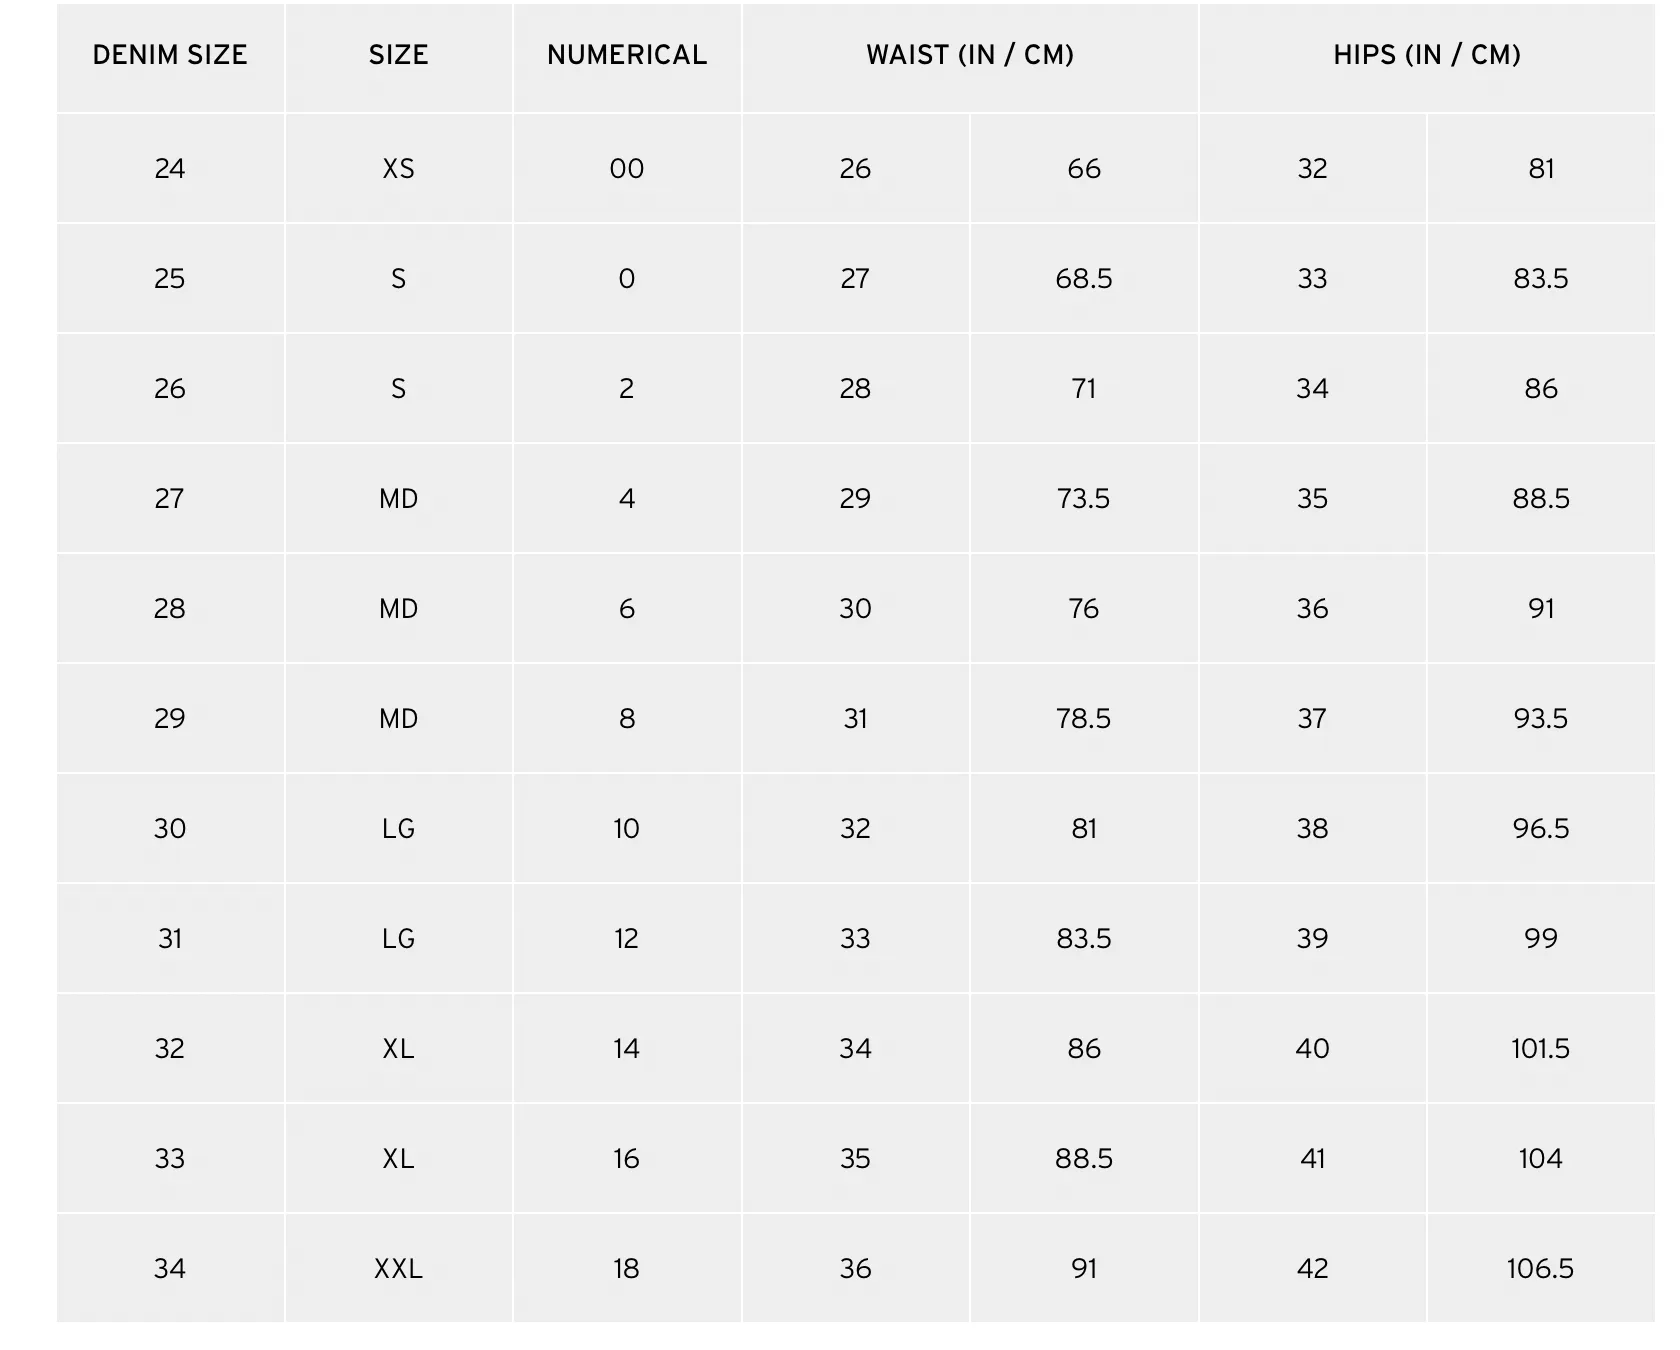Viewport: 1680px width, 1350px height.
Task: Click the HIPS (IN / CM) header
Action: tap(1427, 56)
